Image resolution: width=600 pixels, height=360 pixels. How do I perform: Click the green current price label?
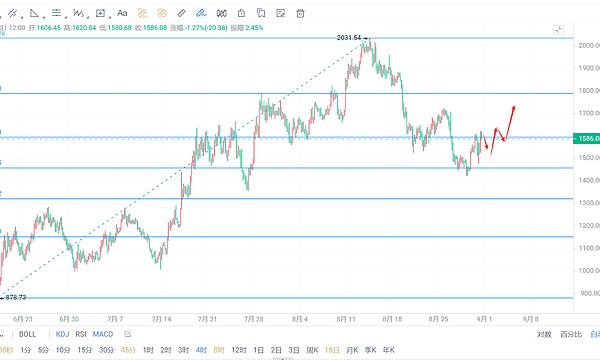586,138
